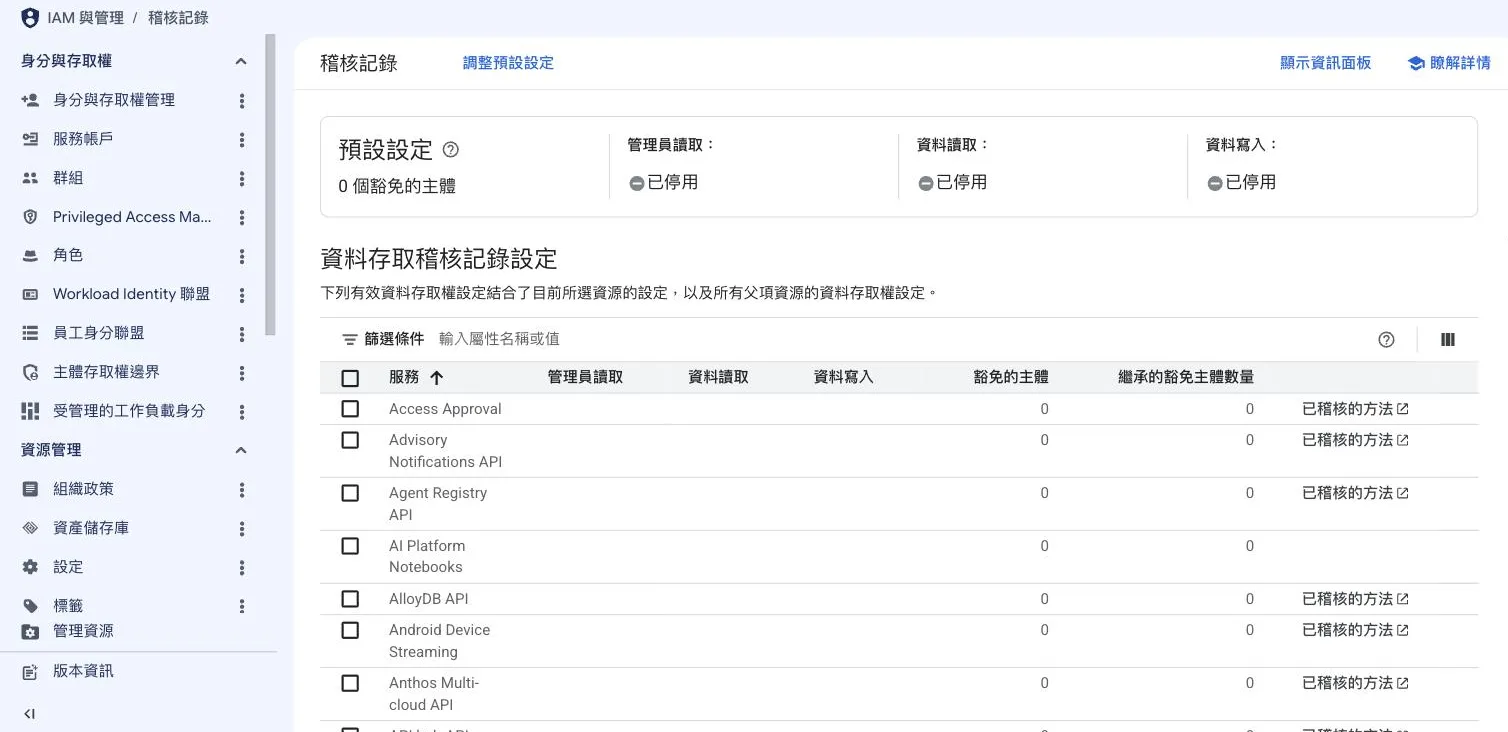Check the AlloyDB API checkbox
The width and height of the screenshot is (1508, 732).
(x=350, y=599)
